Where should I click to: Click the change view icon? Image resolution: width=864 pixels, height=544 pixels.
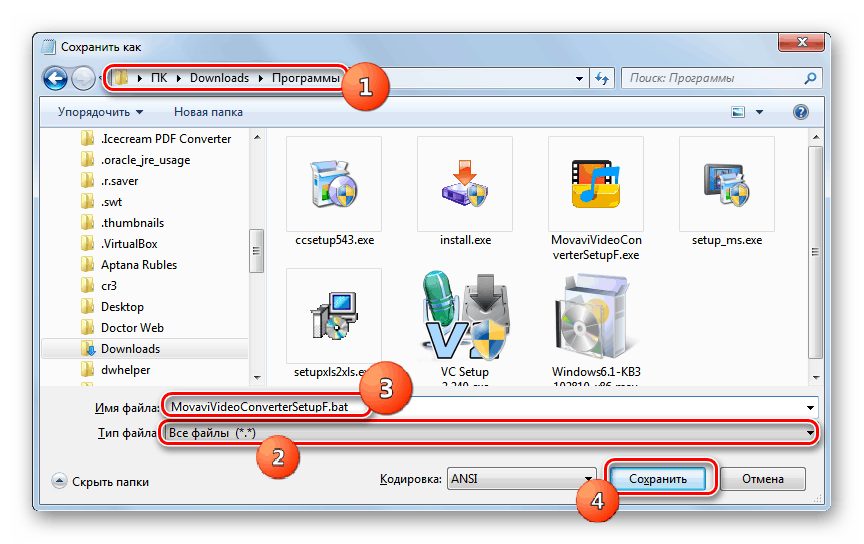738,112
